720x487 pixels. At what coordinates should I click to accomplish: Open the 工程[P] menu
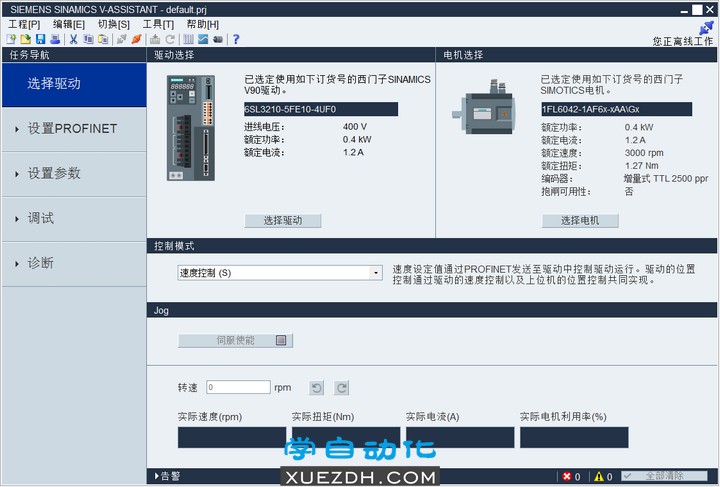tap(24, 24)
